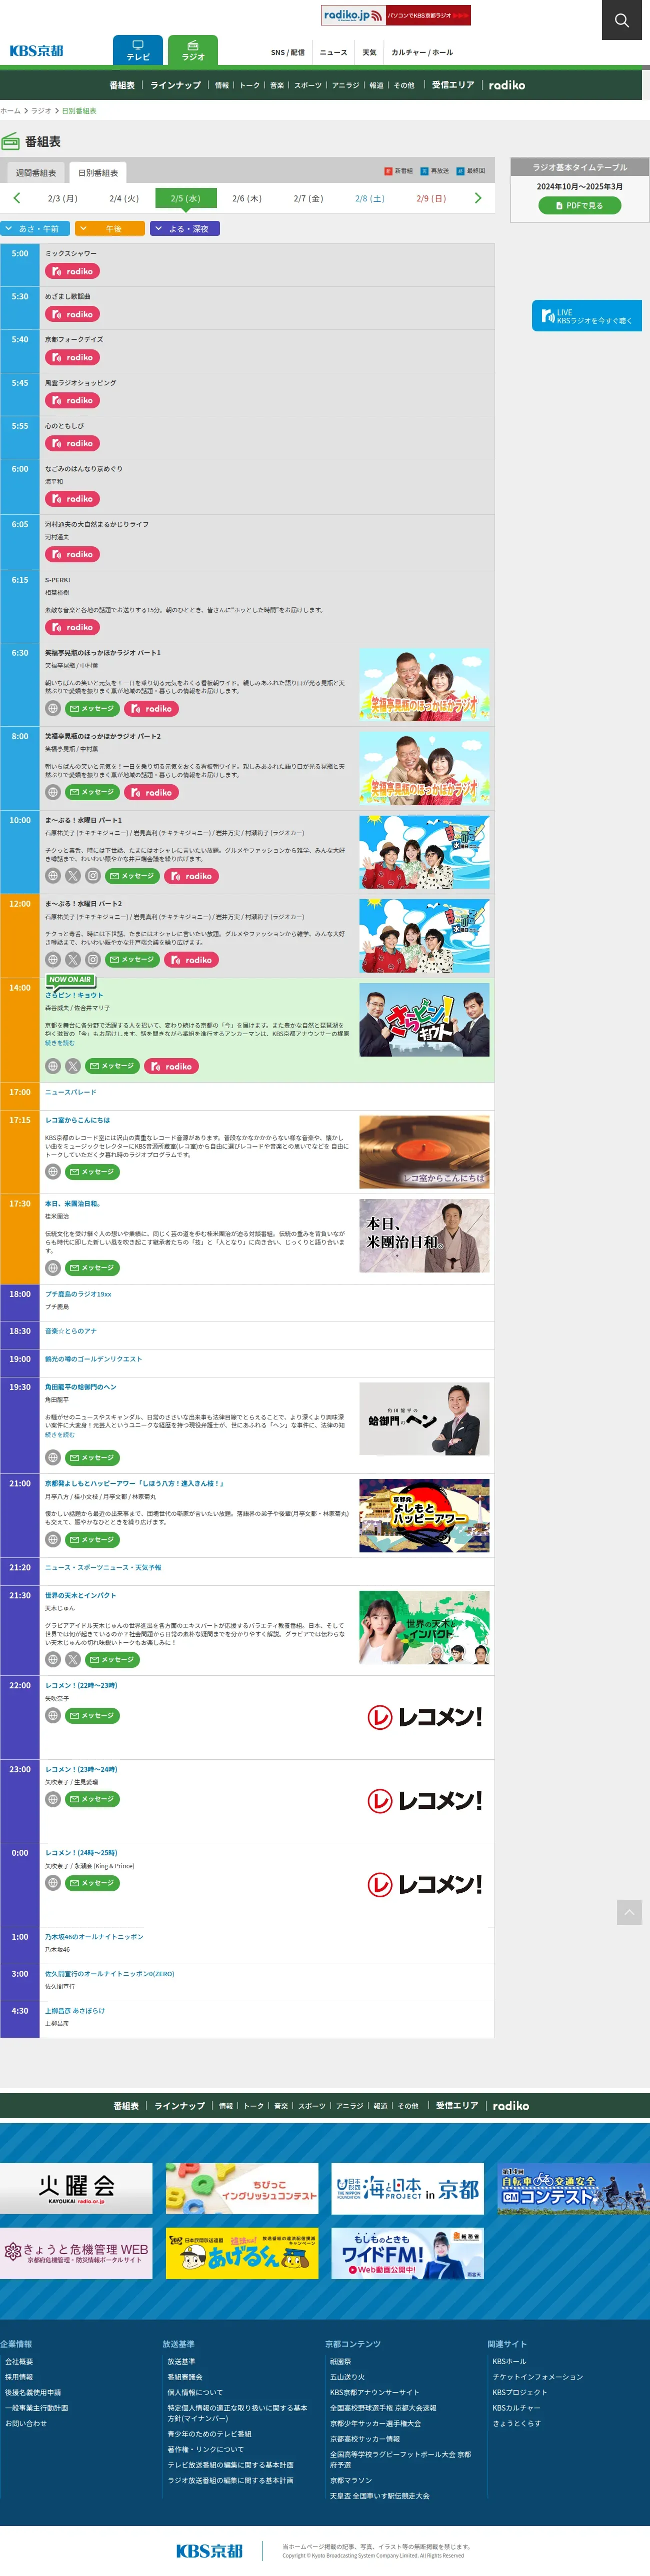This screenshot has width=650, height=2576.
Task: Open 受信エリア in the top navigation
Action: point(453,86)
